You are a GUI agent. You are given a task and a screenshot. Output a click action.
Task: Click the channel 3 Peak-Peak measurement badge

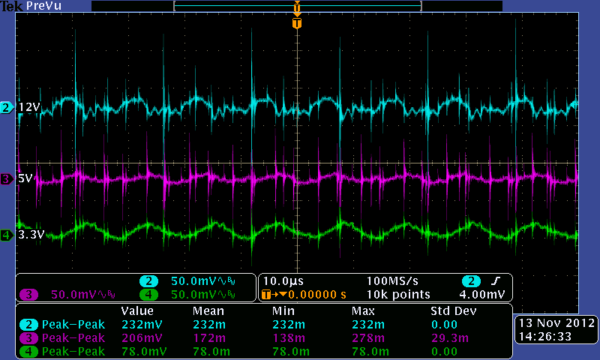29,338
